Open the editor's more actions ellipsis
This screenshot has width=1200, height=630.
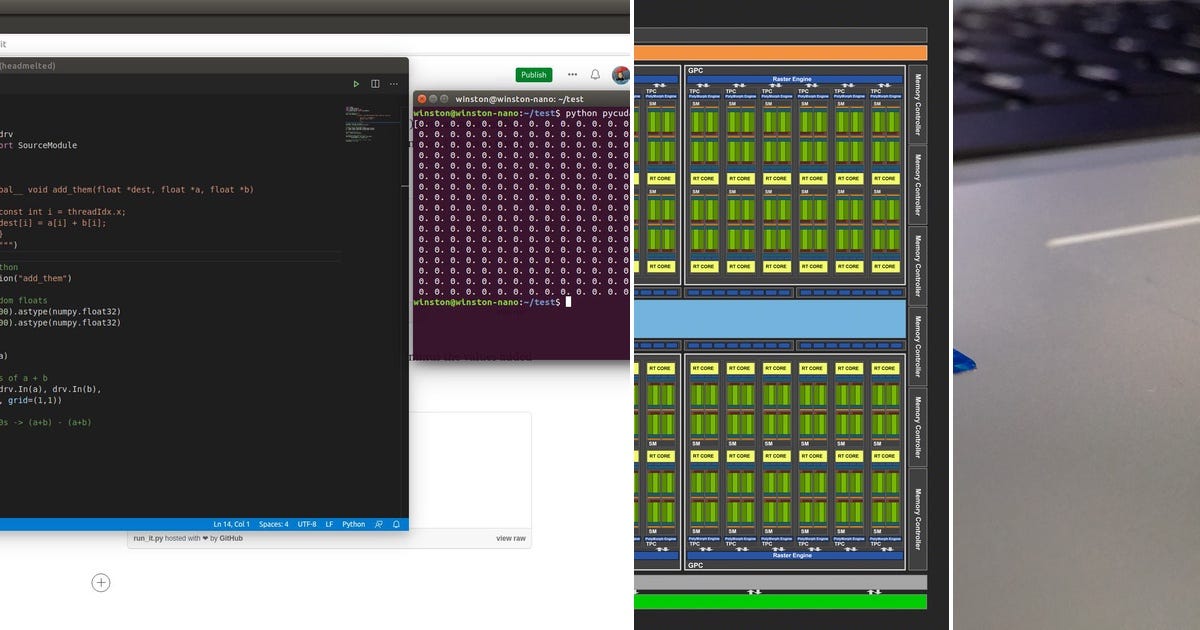[x=394, y=84]
